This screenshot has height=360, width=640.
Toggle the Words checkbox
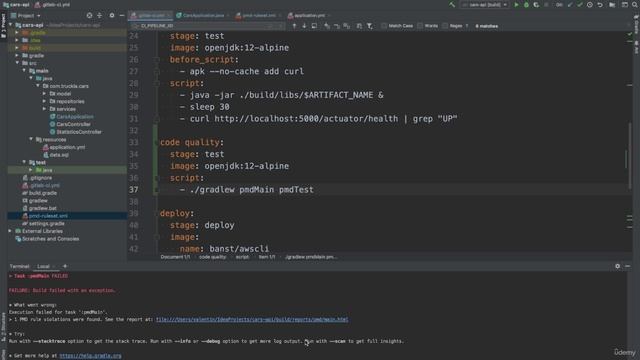tap(420, 26)
